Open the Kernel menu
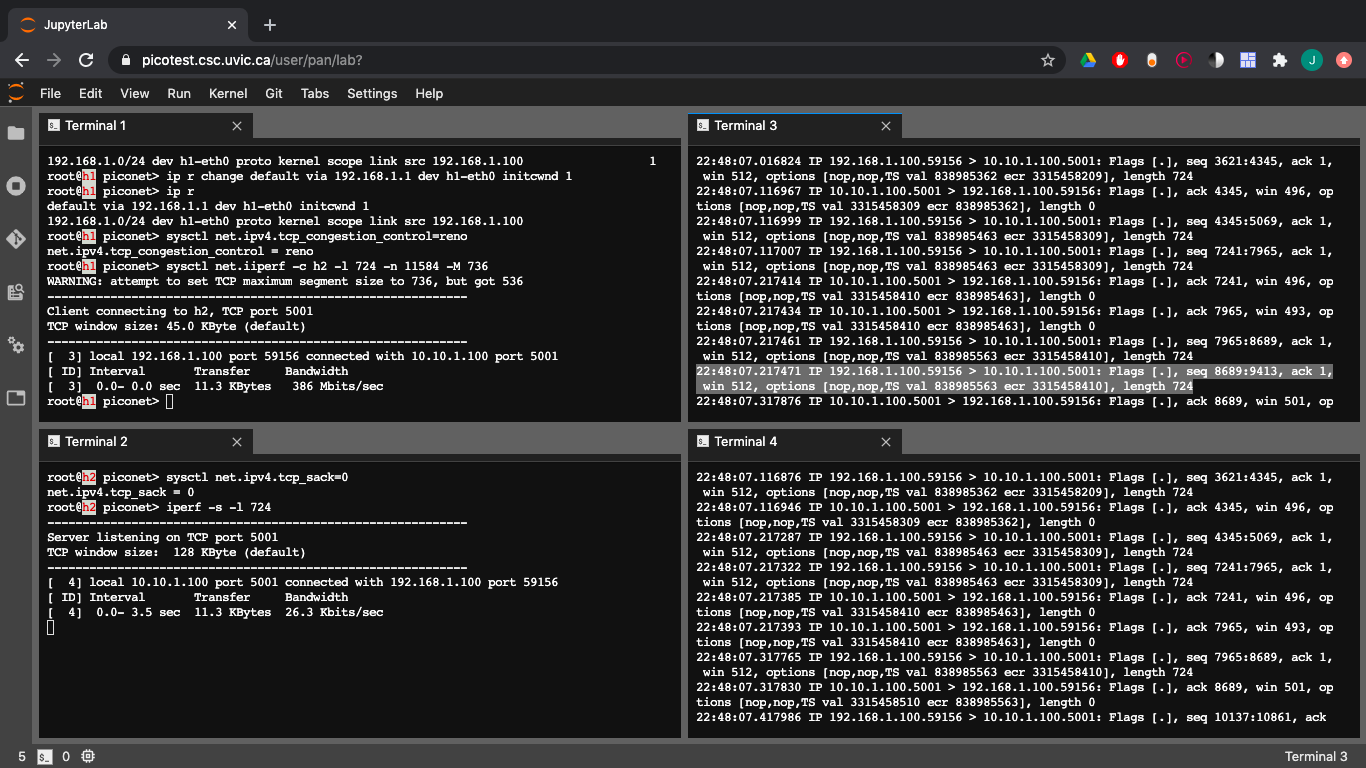This screenshot has width=1366, height=768. pyautogui.click(x=228, y=93)
